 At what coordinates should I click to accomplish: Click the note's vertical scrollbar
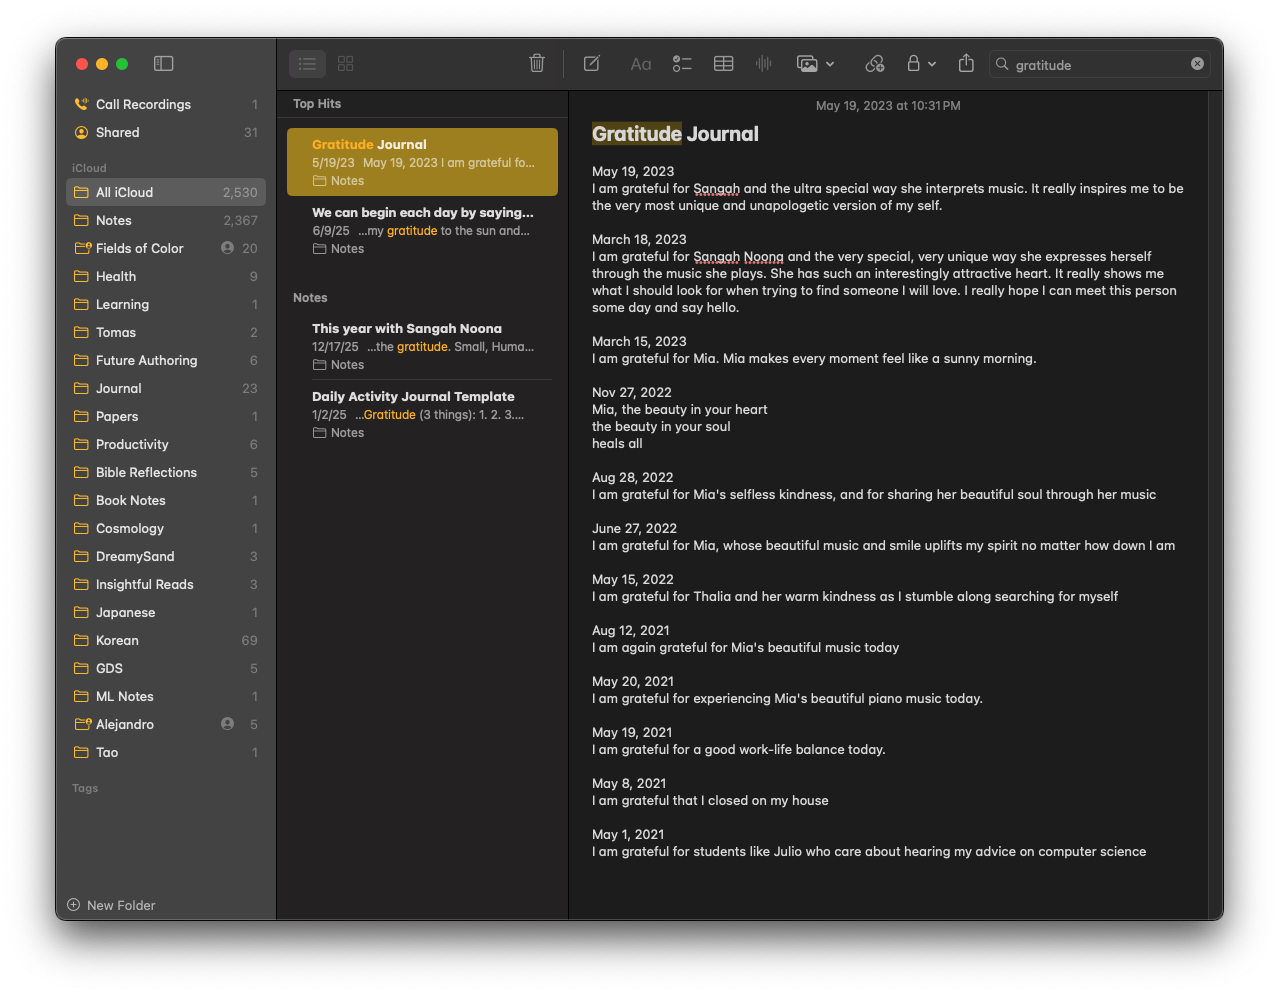tap(1215, 500)
